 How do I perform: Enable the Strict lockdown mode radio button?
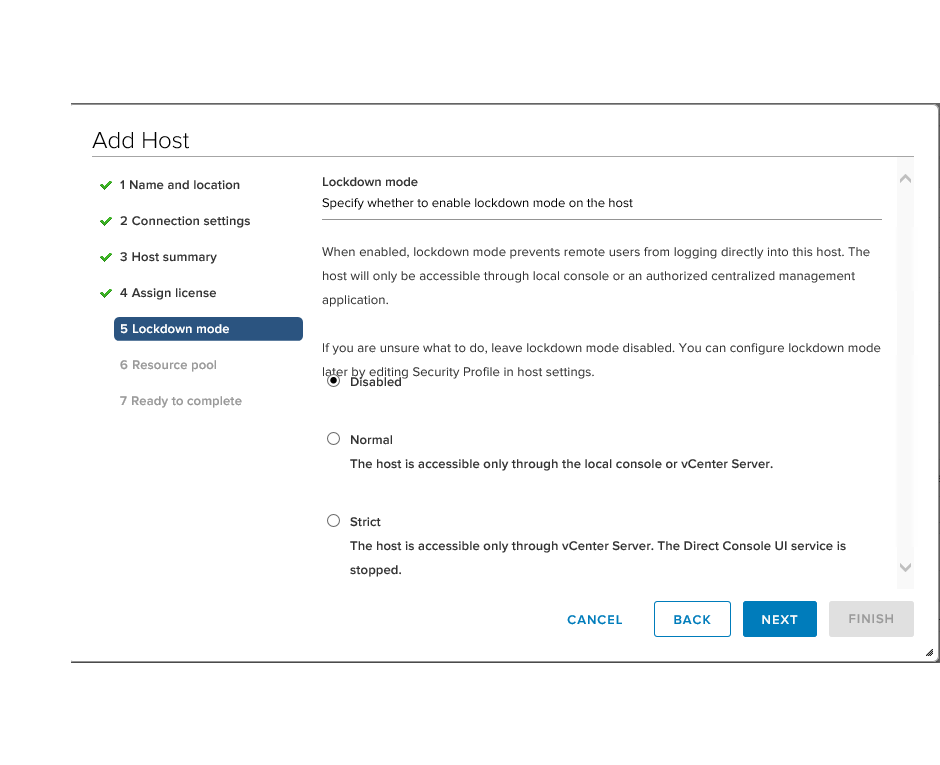(x=334, y=521)
